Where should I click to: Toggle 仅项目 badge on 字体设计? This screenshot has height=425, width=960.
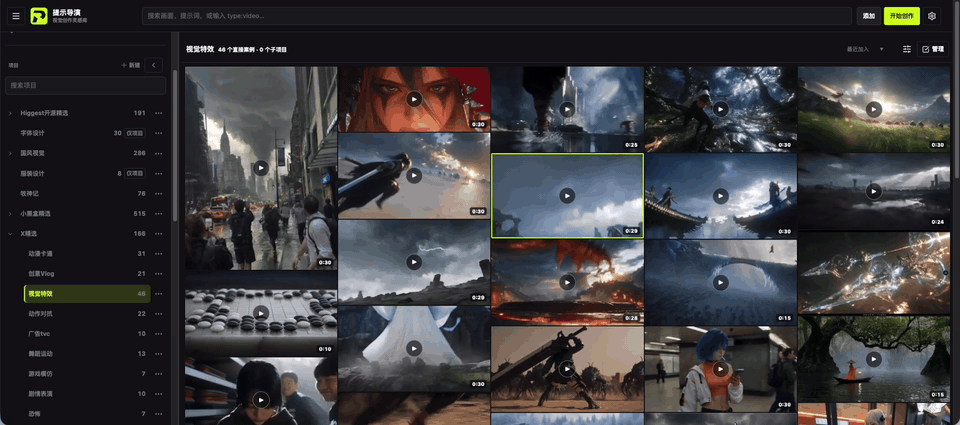[135, 133]
